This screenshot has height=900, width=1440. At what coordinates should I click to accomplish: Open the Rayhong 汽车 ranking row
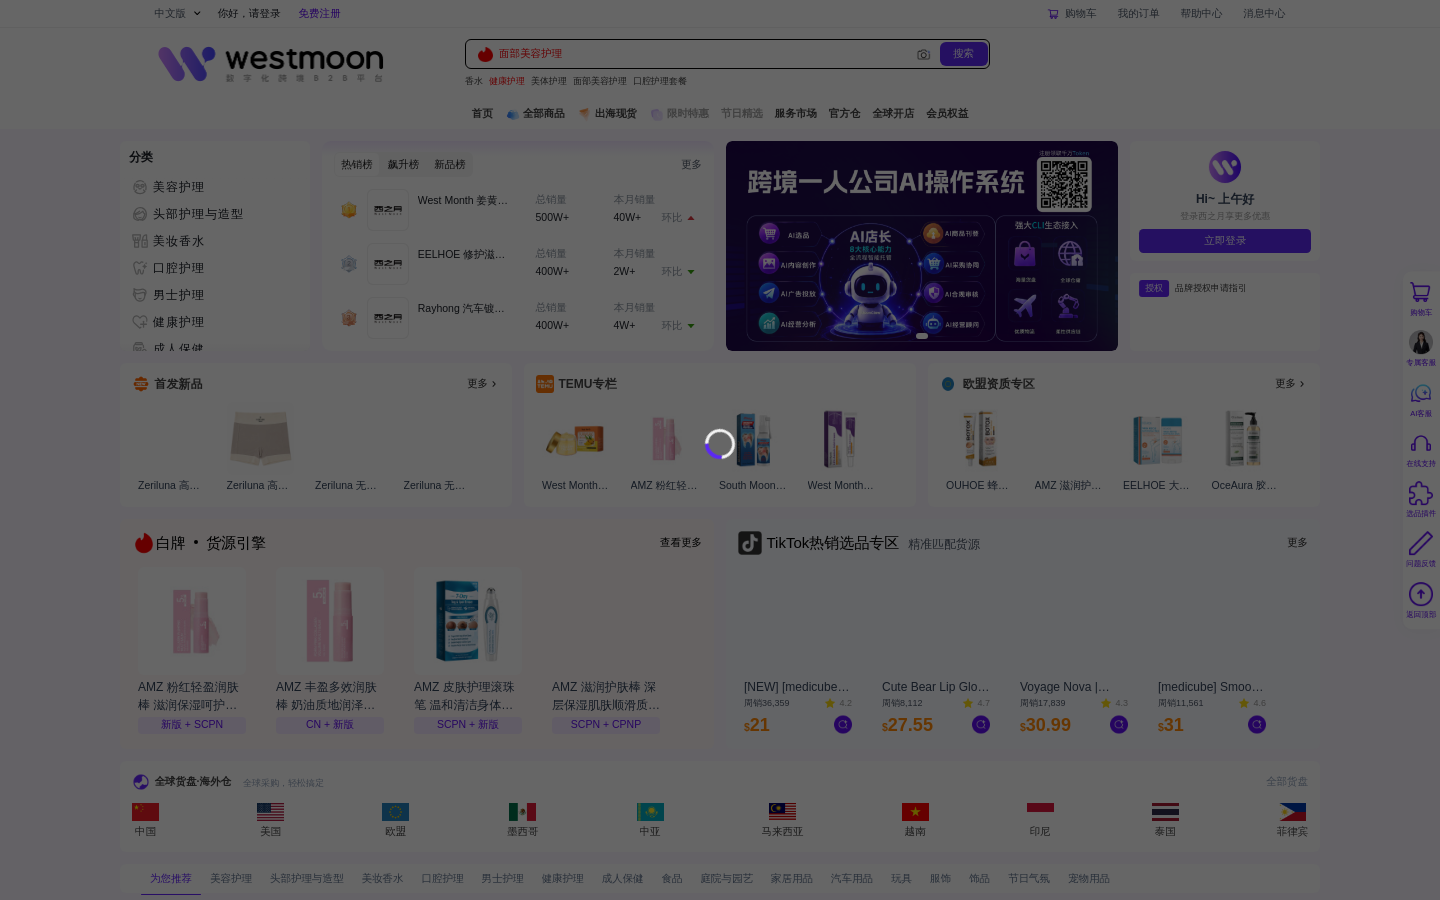[518, 318]
